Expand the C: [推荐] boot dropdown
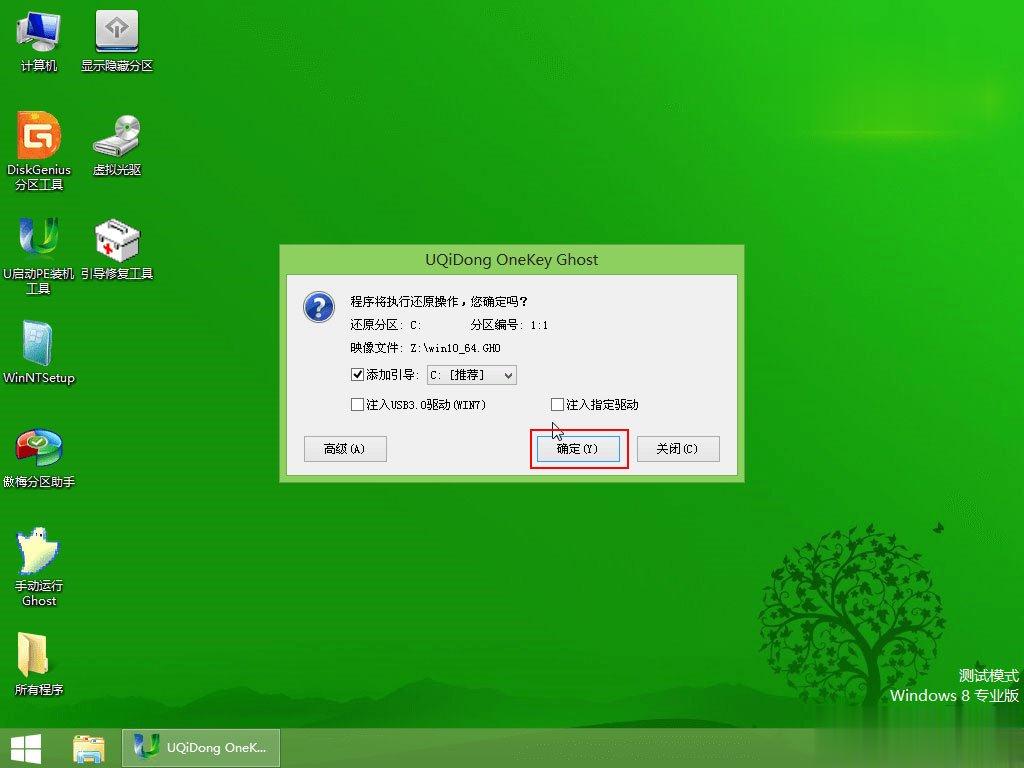The image size is (1024, 768). pyautogui.click(x=472, y=375)
